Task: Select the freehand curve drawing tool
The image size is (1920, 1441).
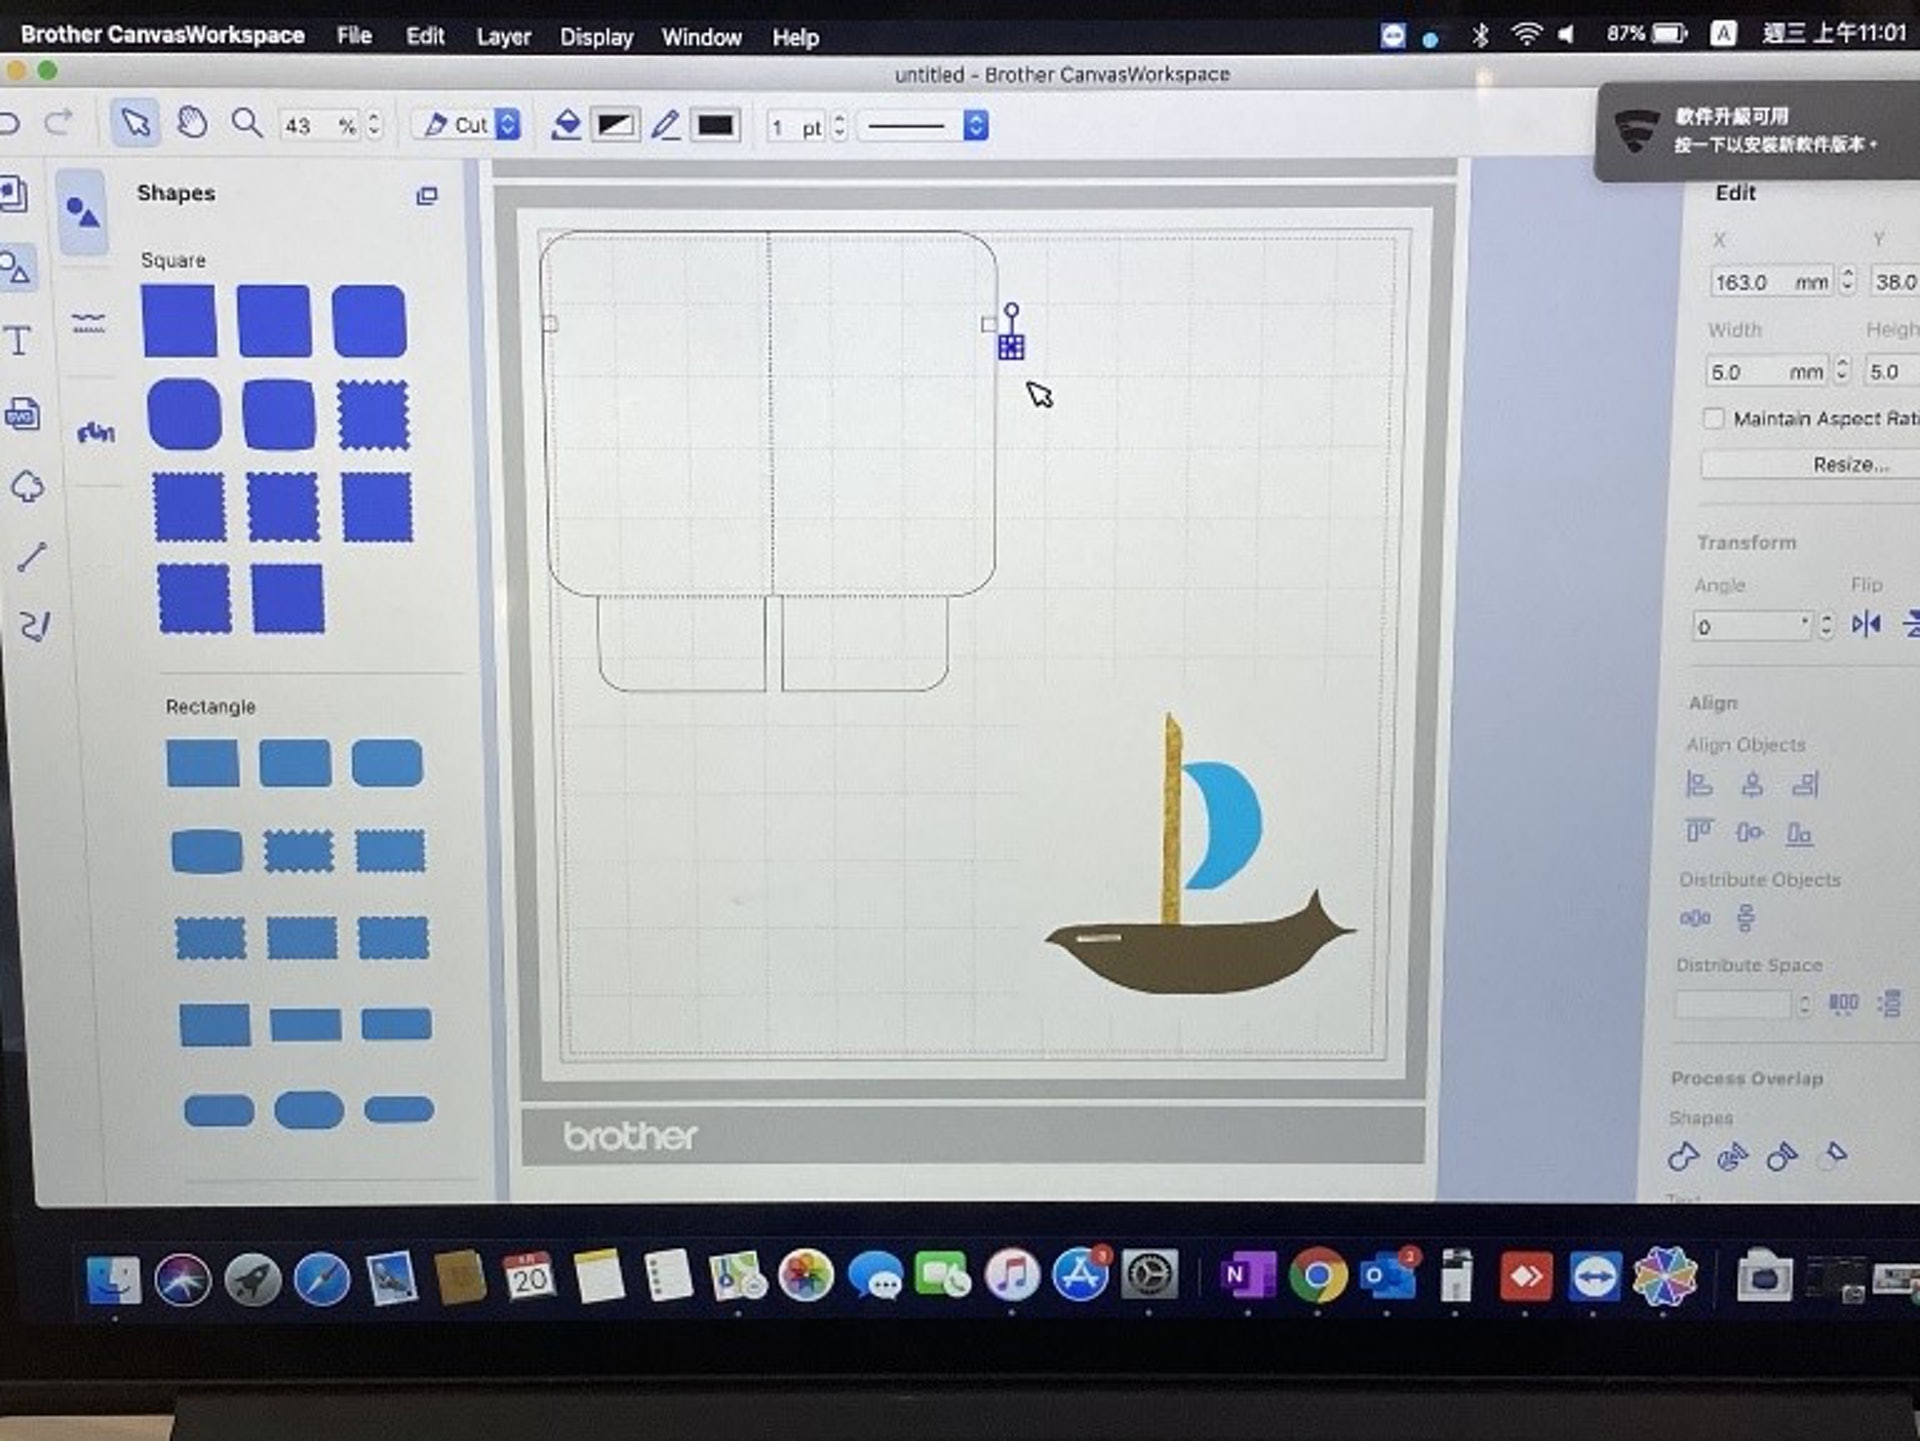Action: pos(34,626)
